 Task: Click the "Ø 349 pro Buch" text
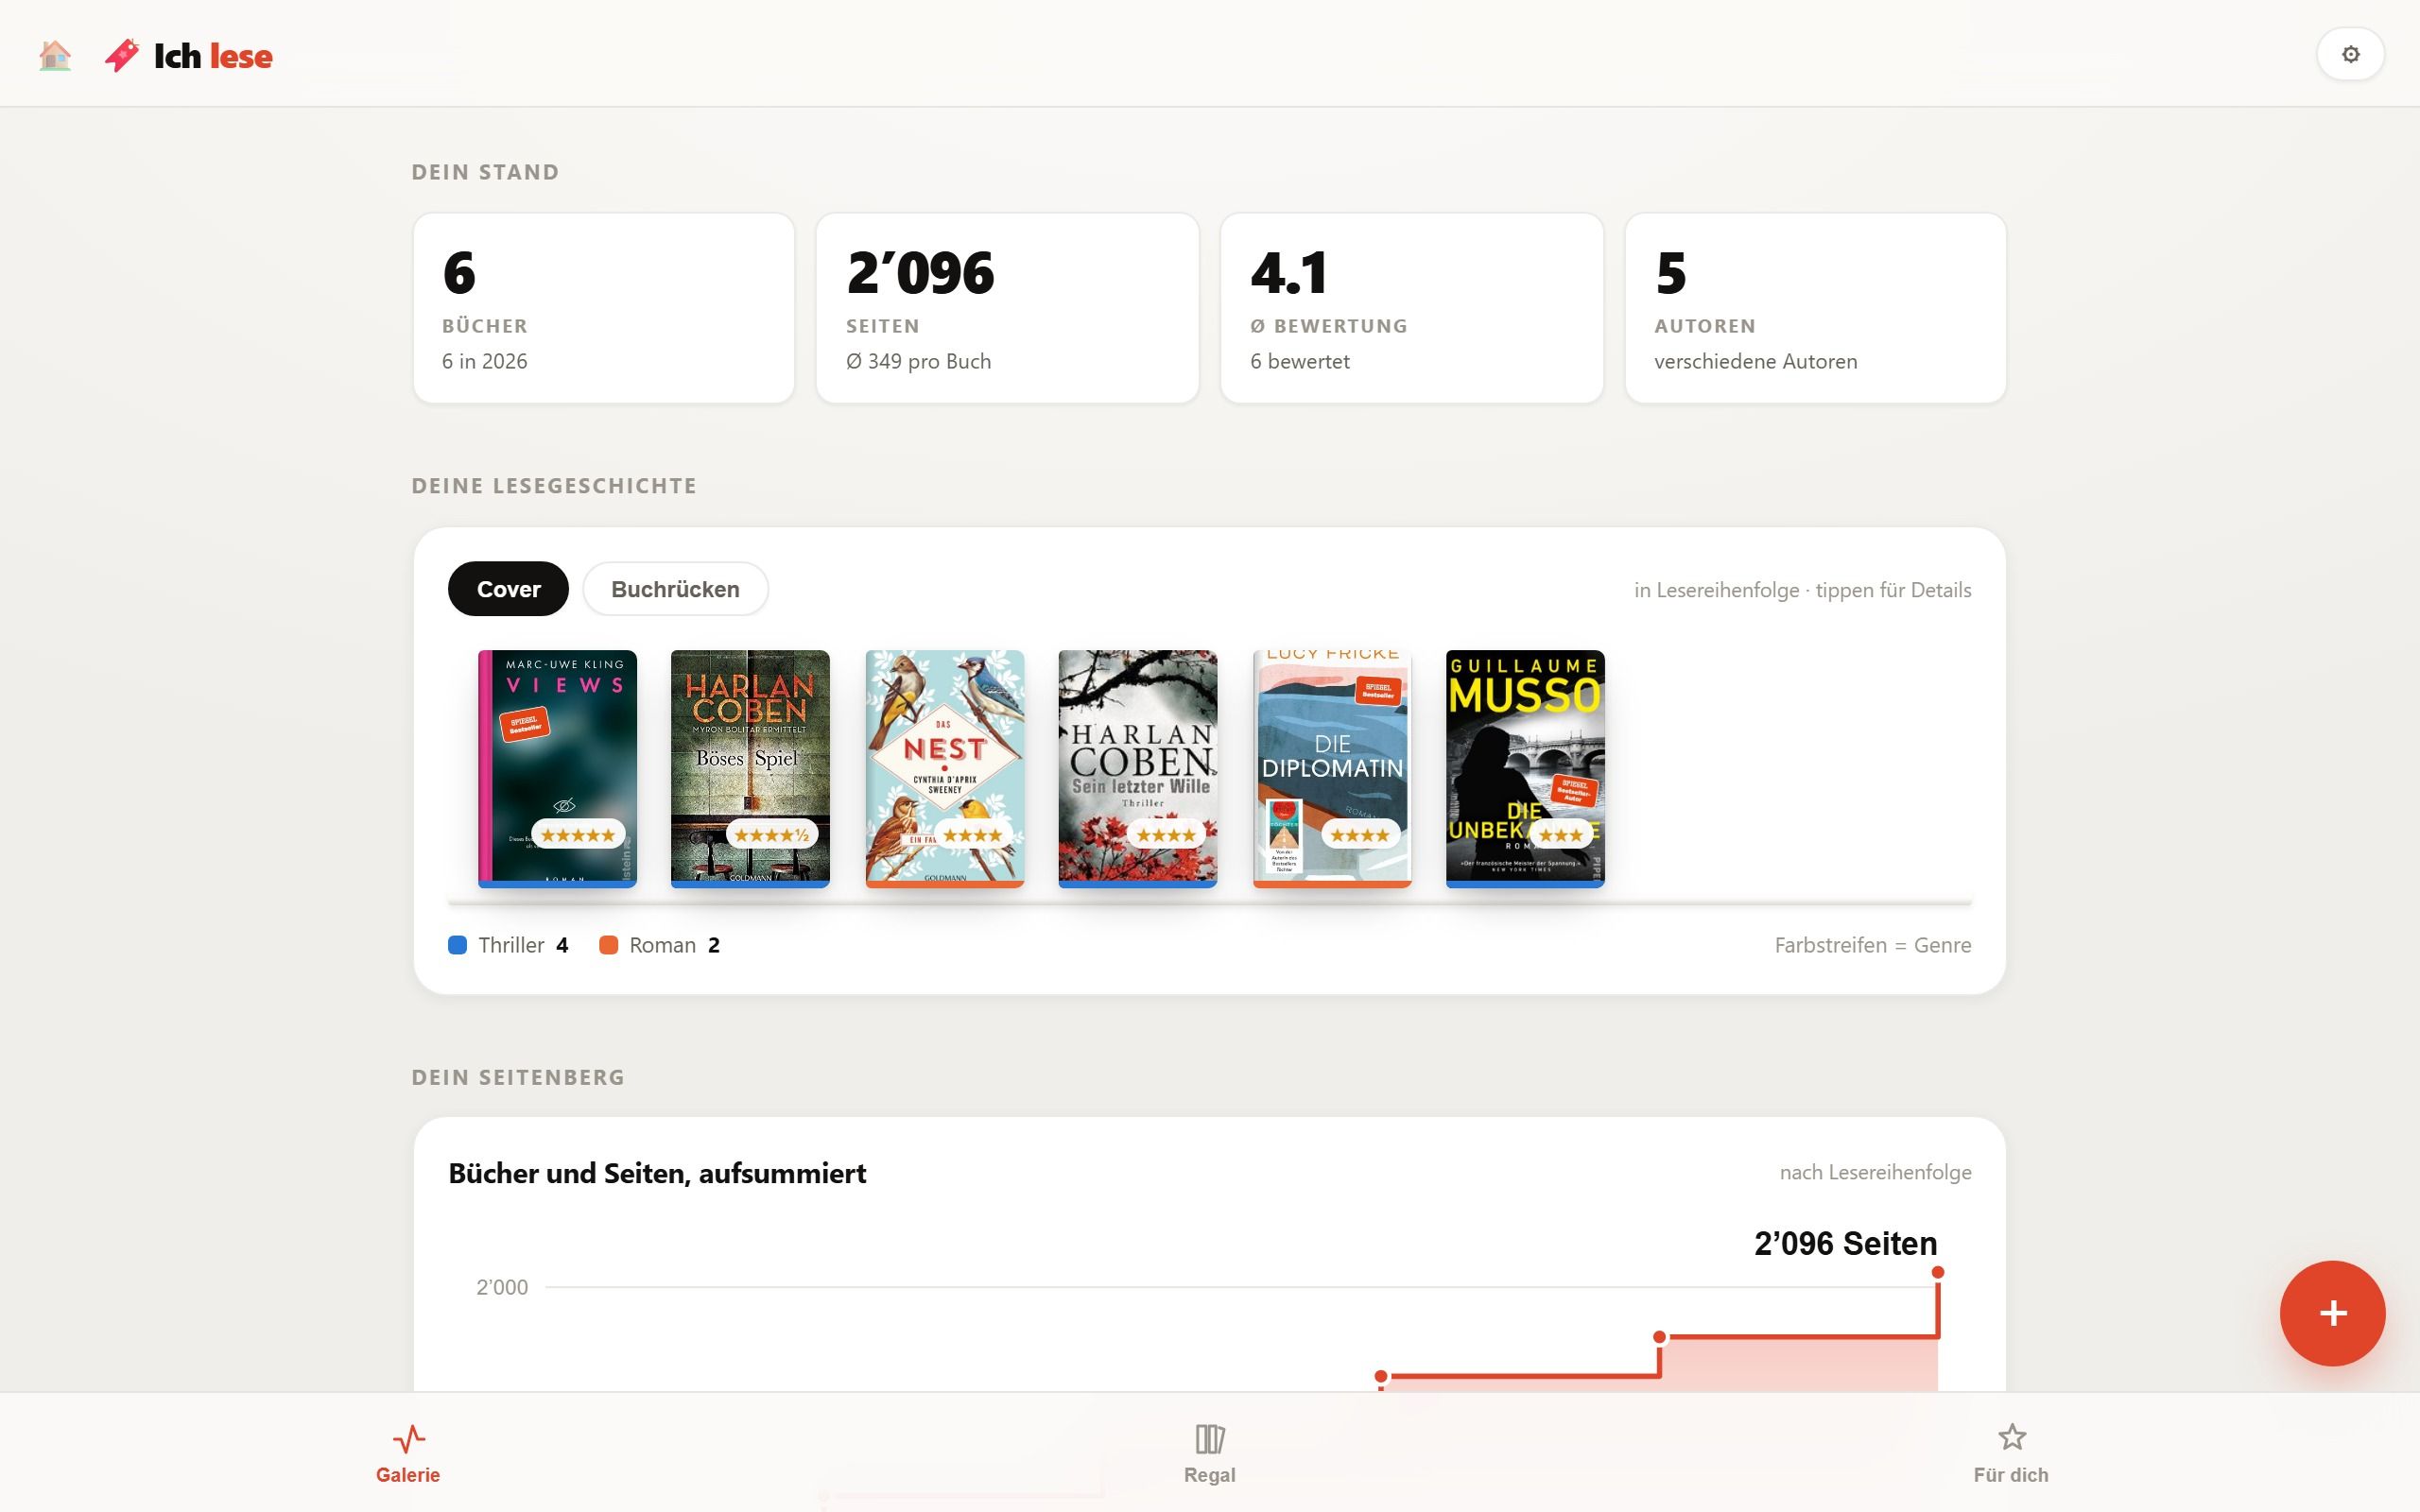[918, 361]
